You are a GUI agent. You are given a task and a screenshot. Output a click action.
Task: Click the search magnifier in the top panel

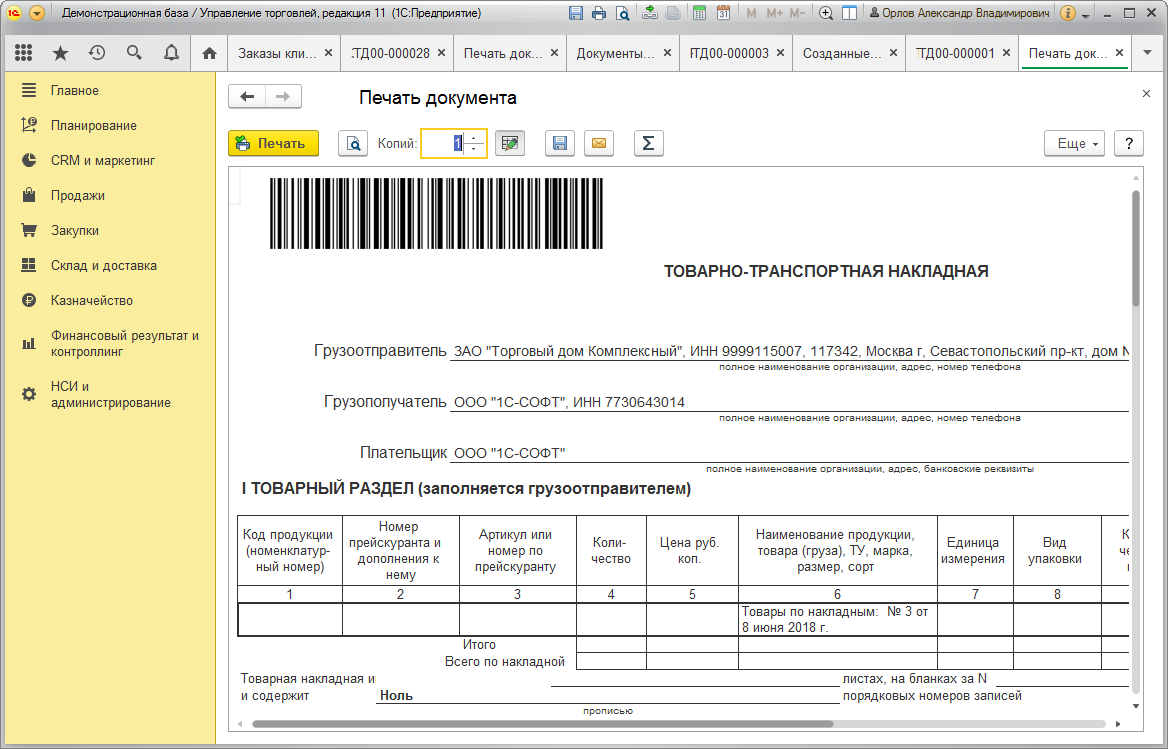click(x=134, y=53)
